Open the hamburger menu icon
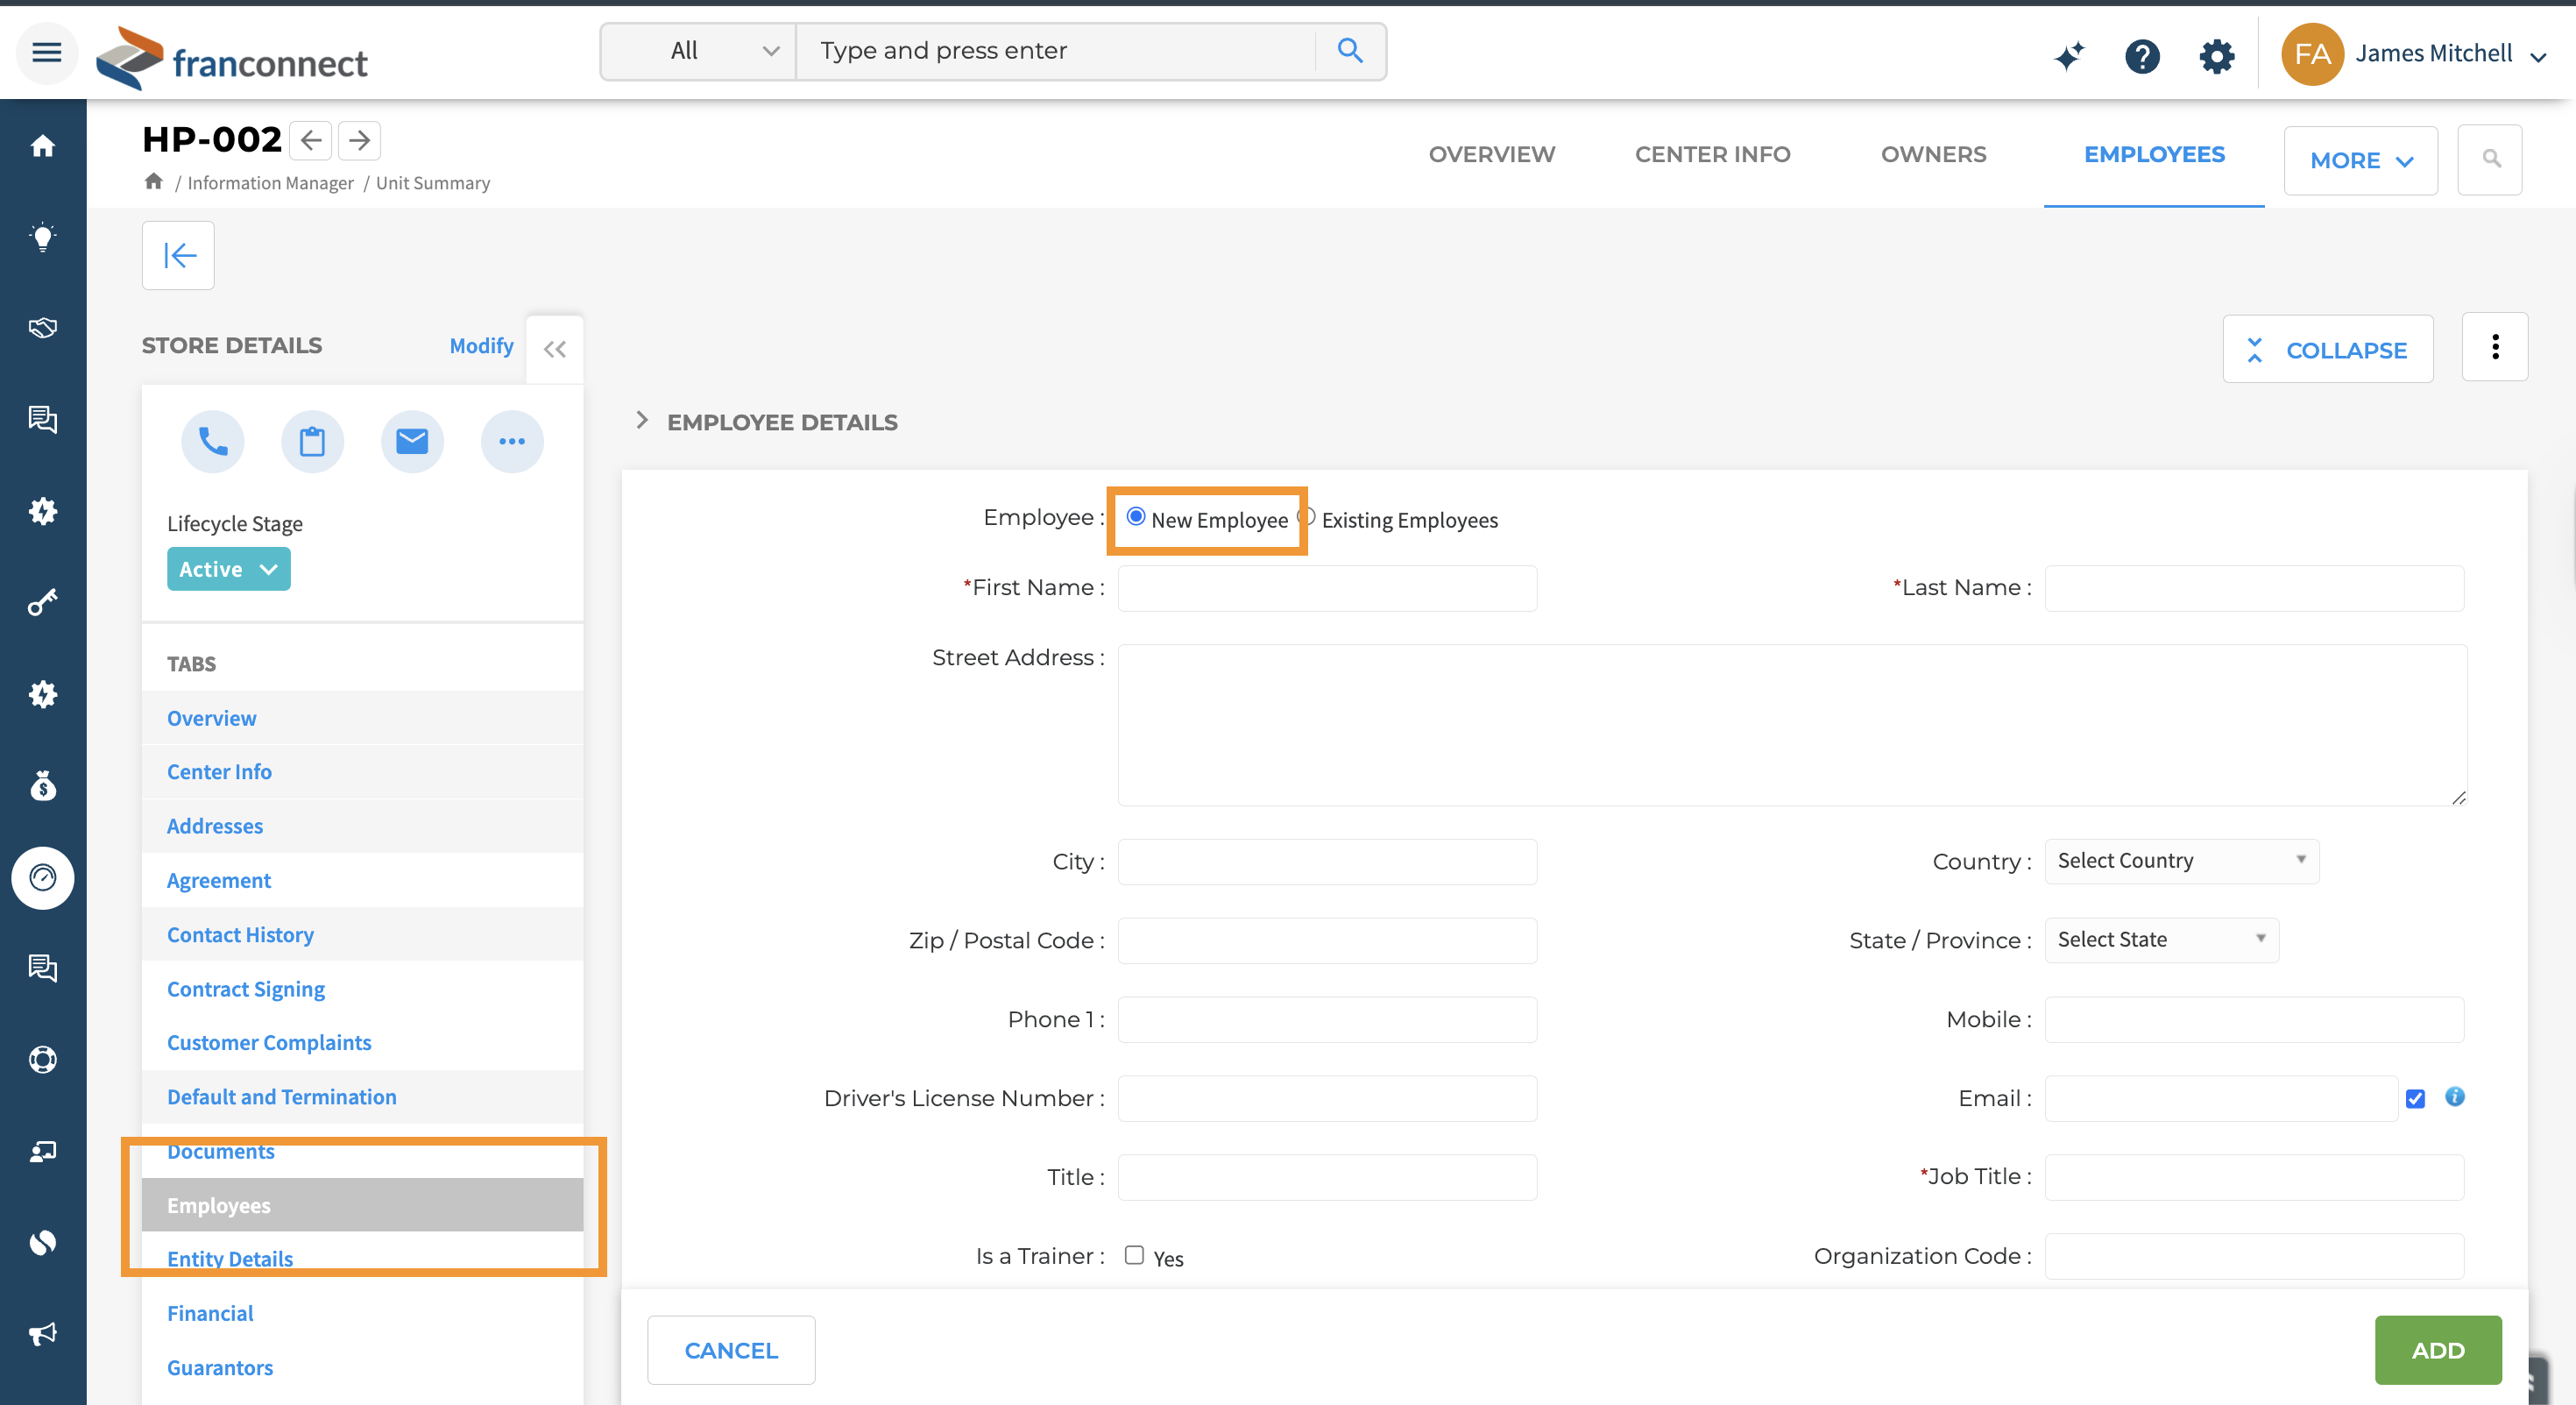 pos(46,52)
